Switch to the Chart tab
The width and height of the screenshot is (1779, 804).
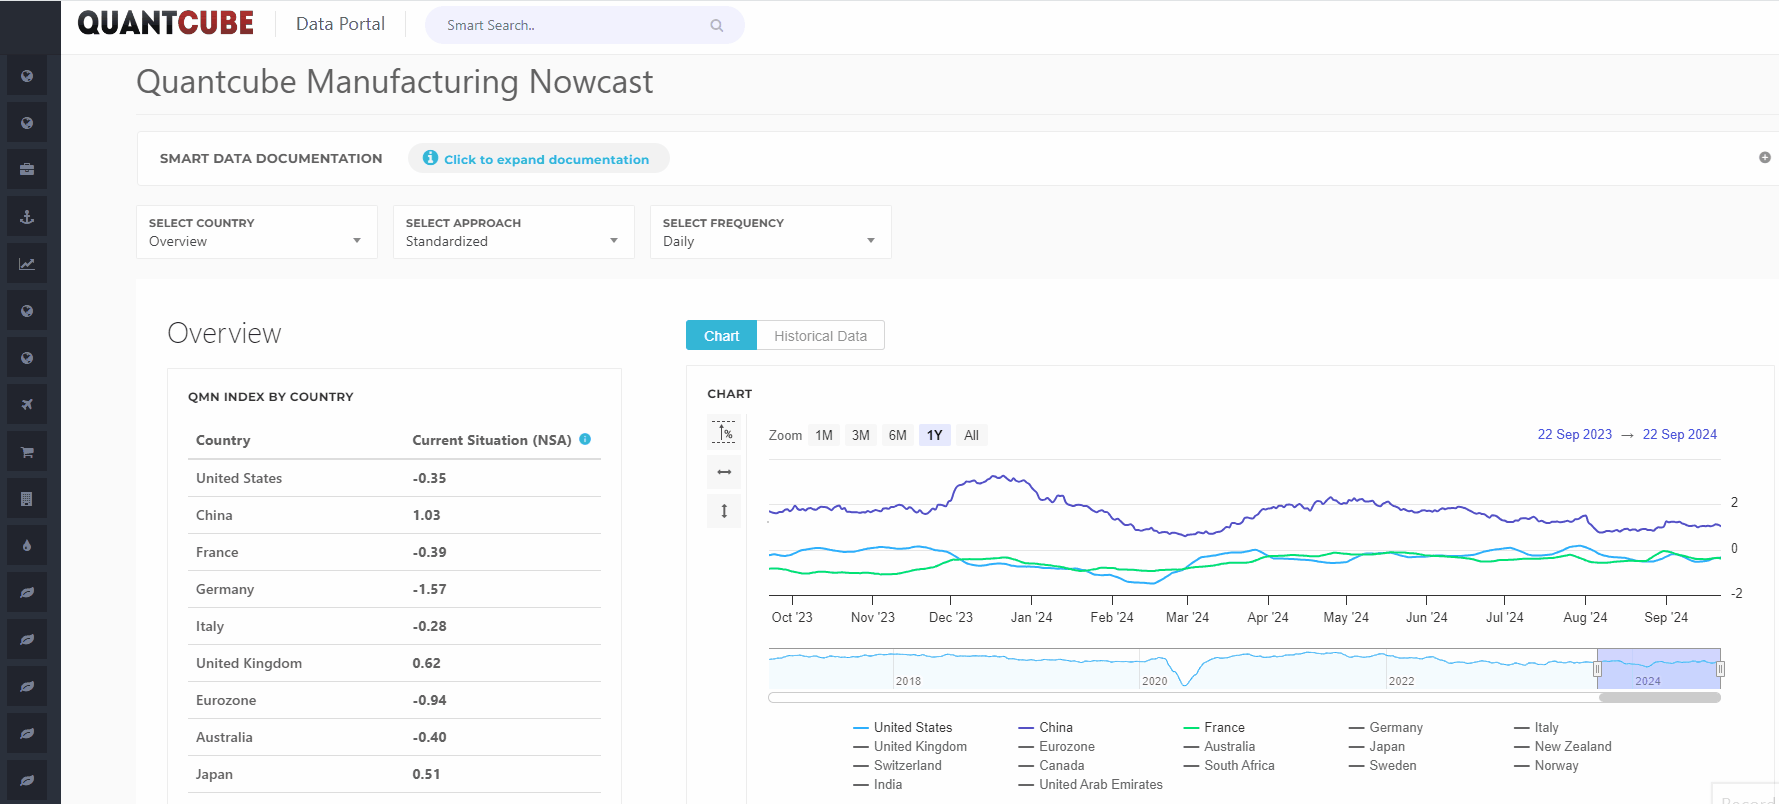point(721,336)
